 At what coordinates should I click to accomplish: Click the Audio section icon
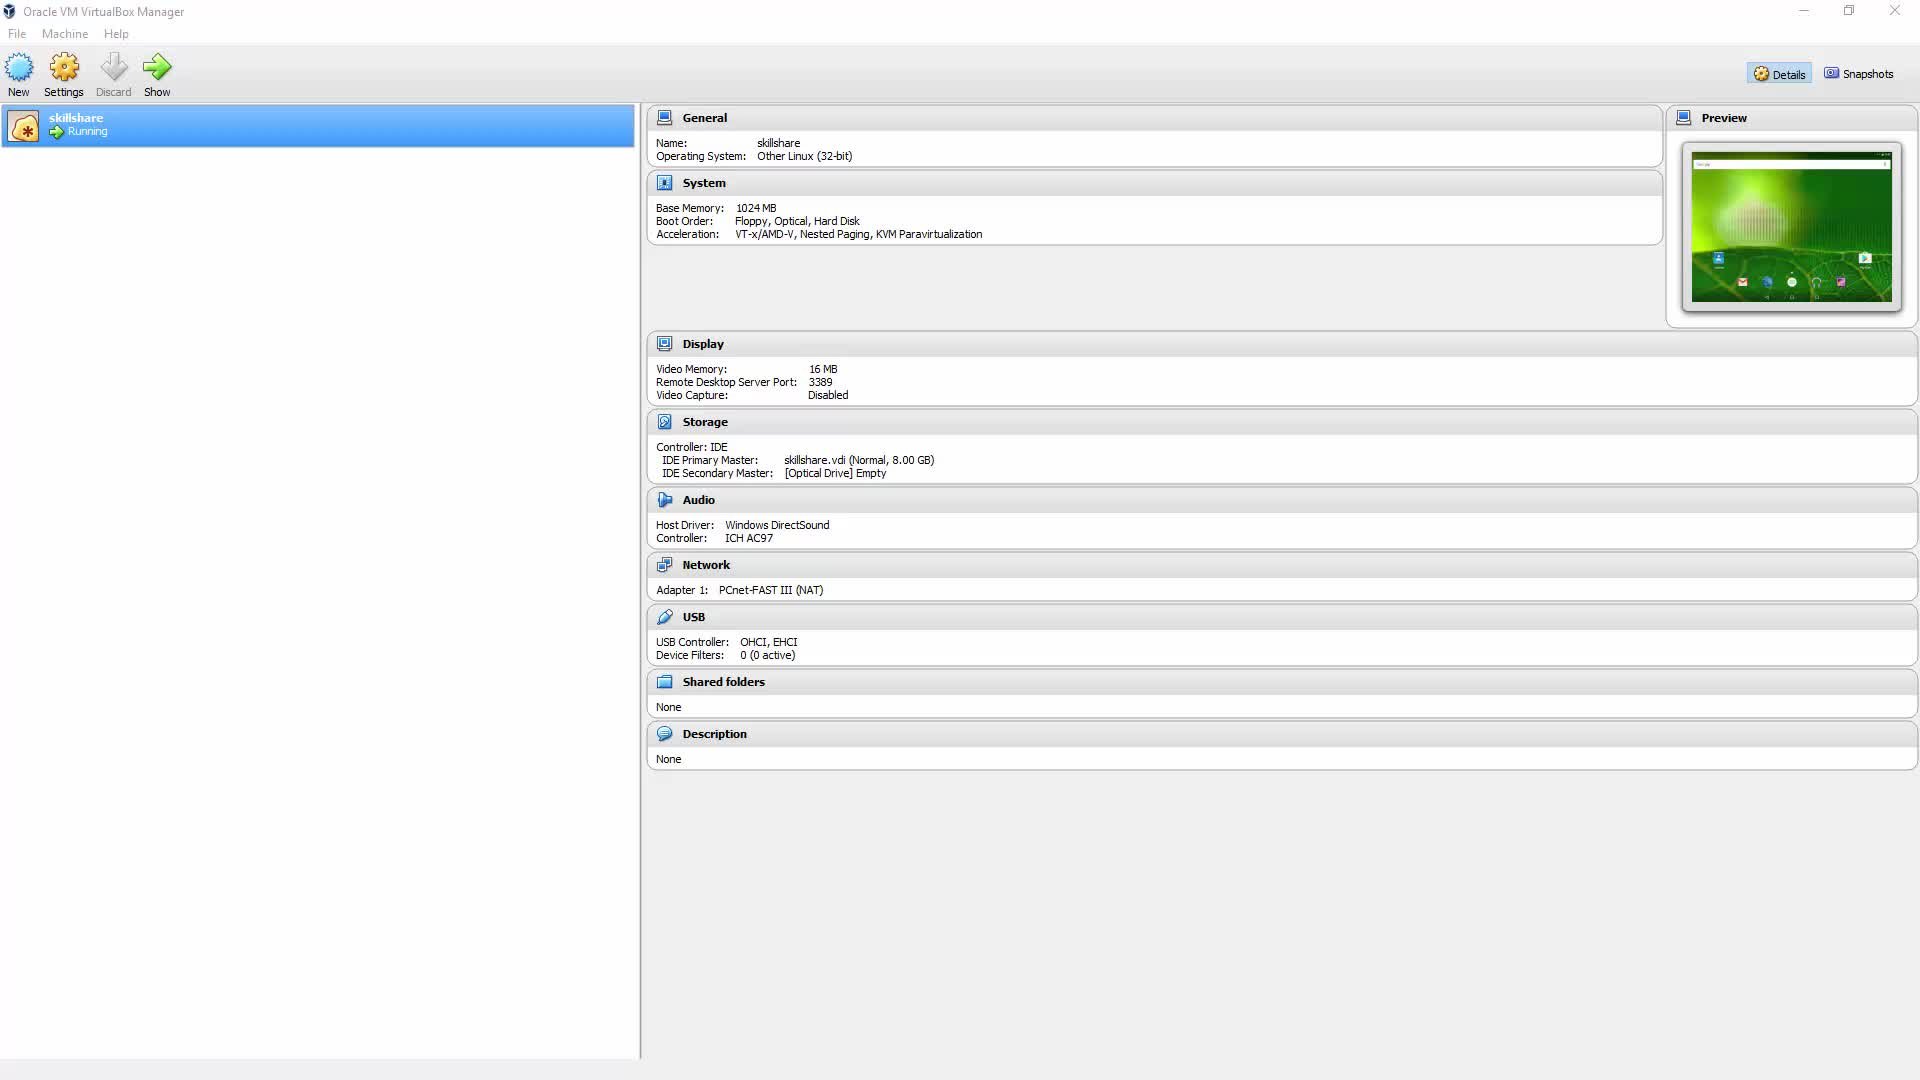click(664, 499)
